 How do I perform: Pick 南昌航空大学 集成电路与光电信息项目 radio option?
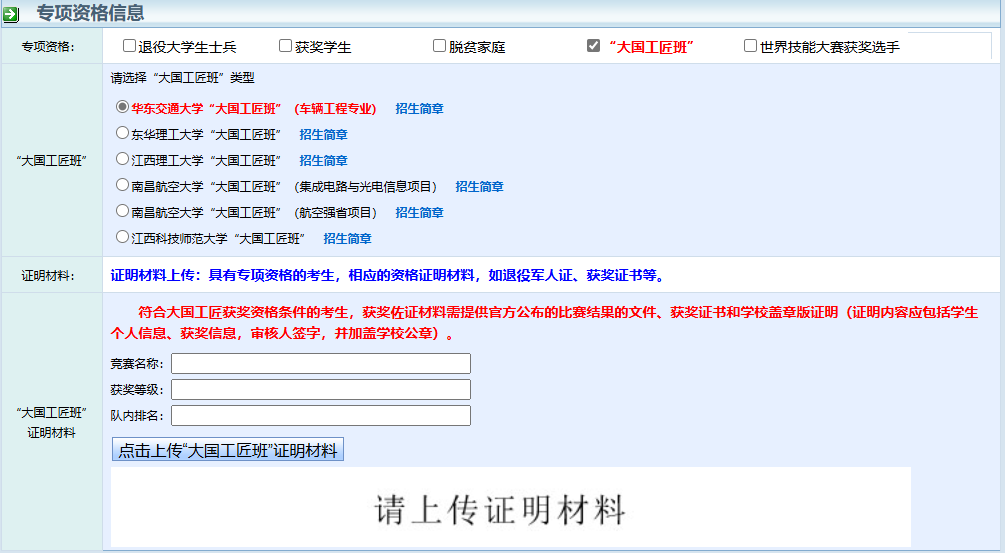click(x=122, y=185)
